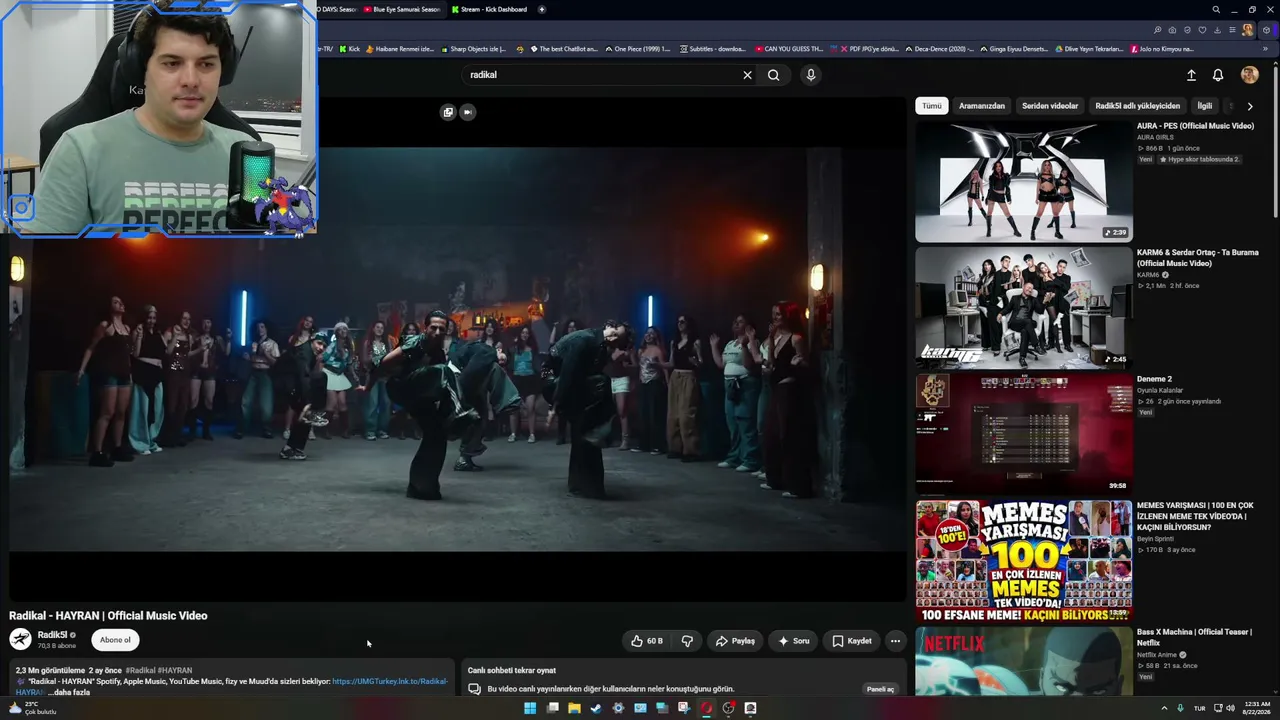
Task: Open a new browser tab with plus
Action: pos(542,9)
